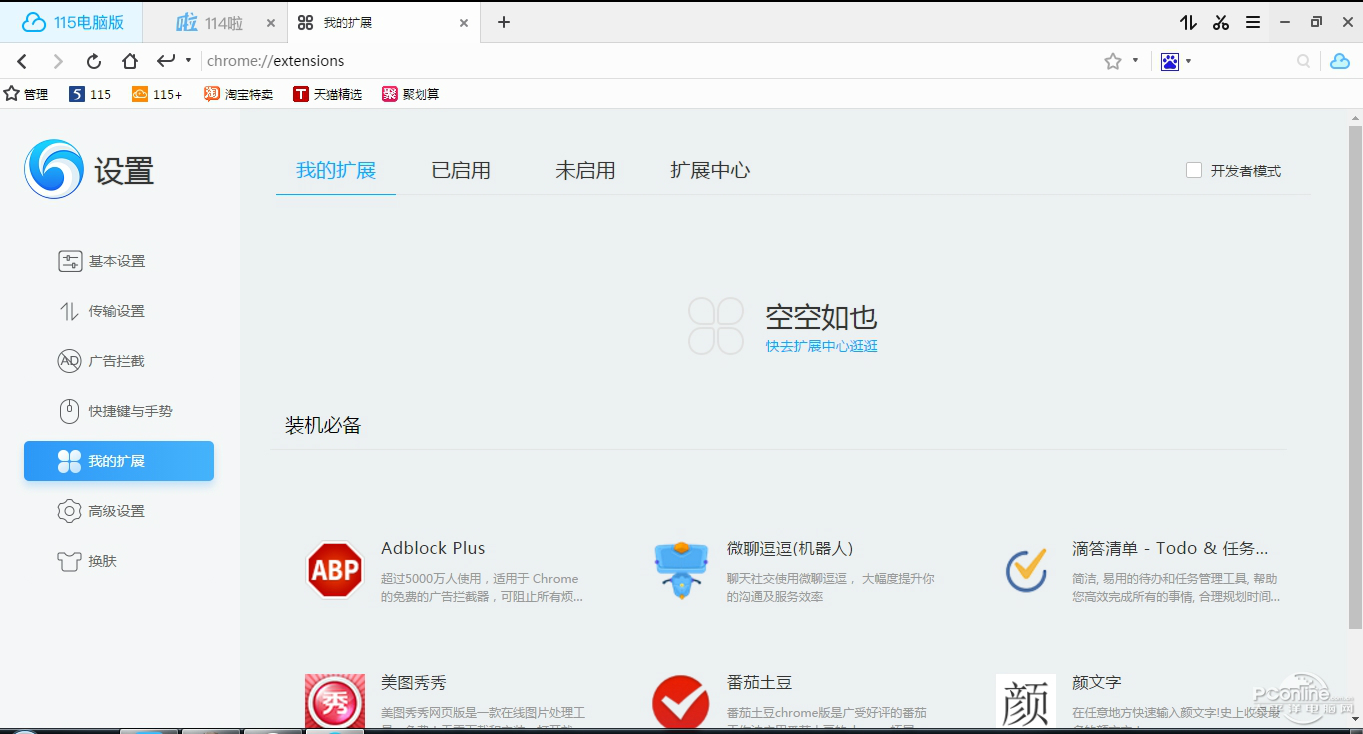The image size is (1363, 734).
Task: Click the 微聊逗逗 robot extension icon
Action: pos(681,570)
